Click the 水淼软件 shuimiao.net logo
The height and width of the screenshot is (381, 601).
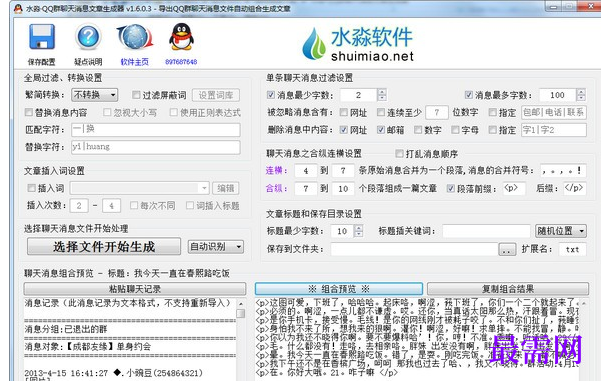[x=358, y=44]
